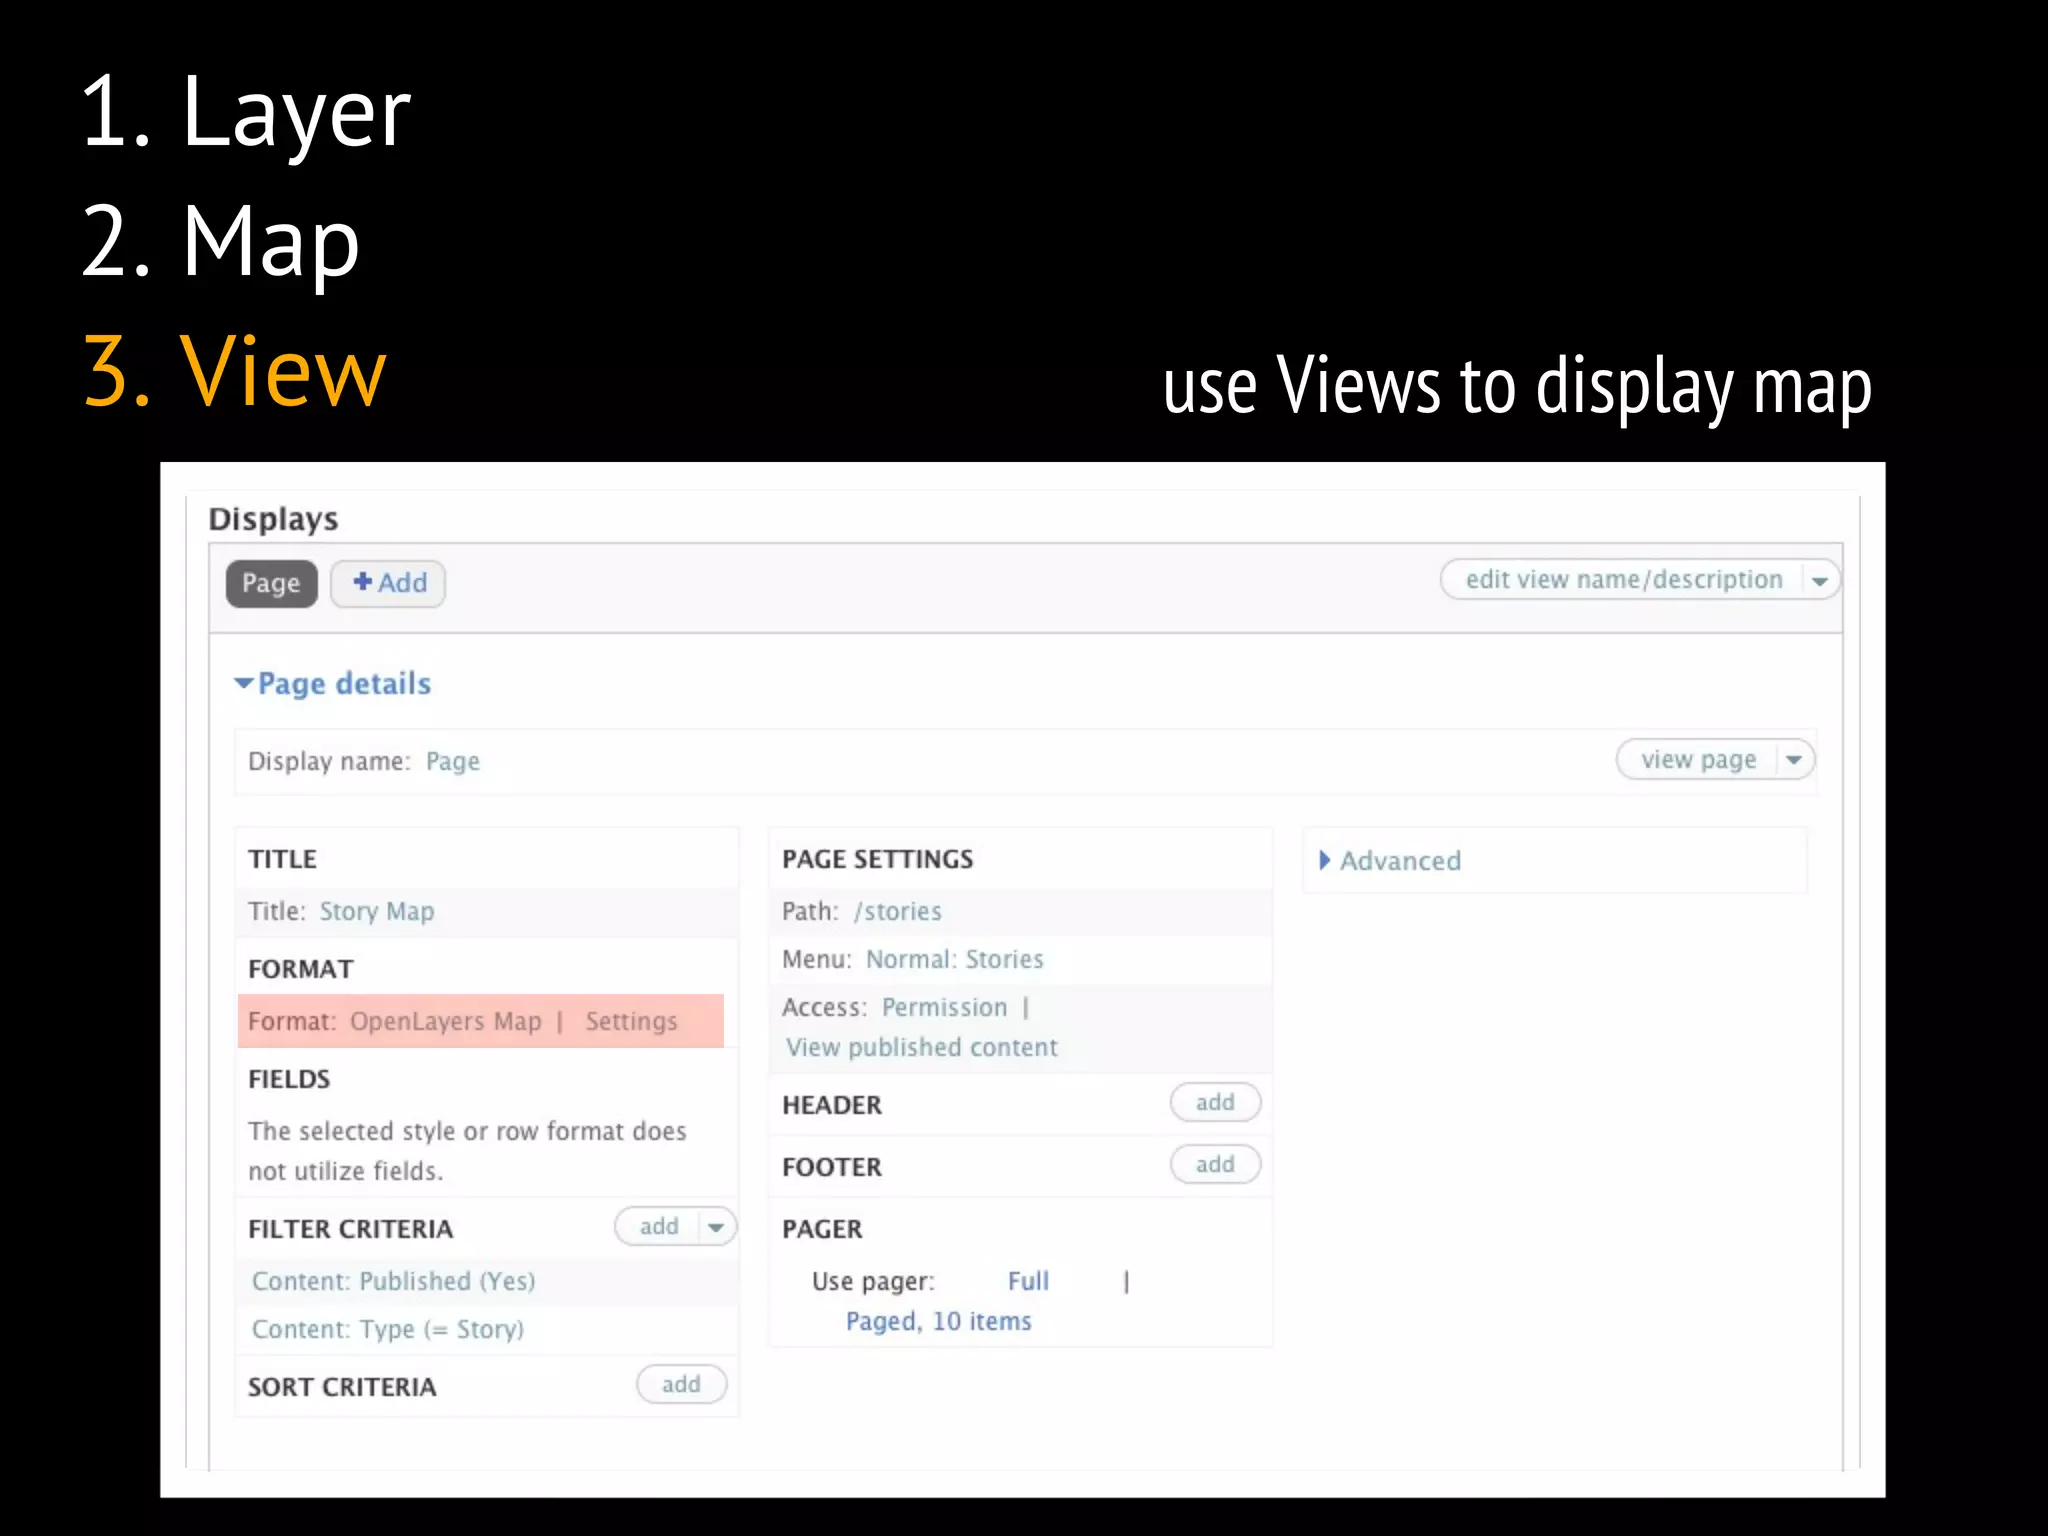
Task: Open the Story Map title link
Action: 377,912
